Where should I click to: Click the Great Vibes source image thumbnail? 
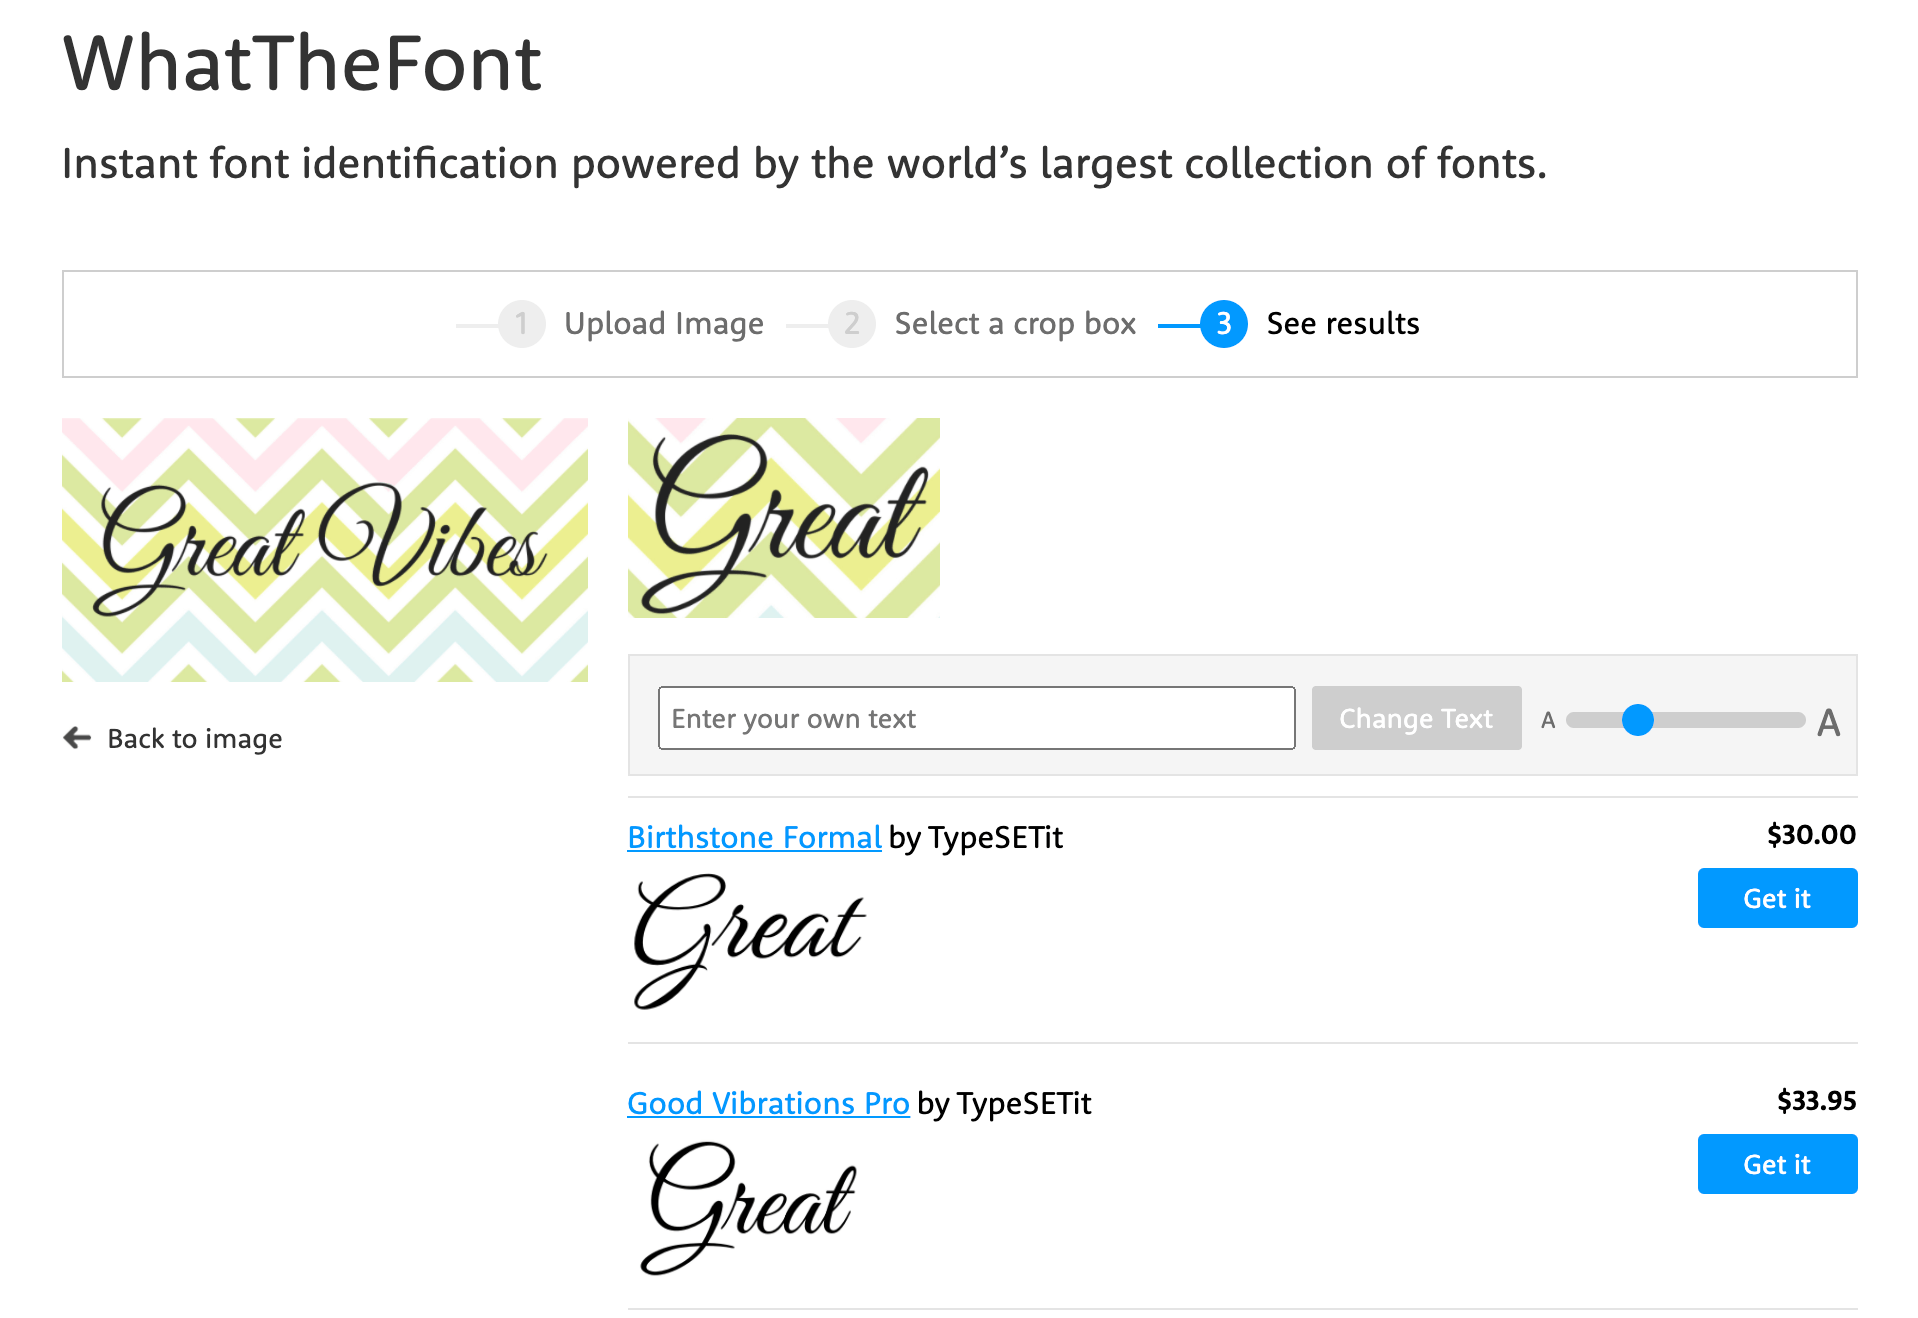click(x=325, y=550)
